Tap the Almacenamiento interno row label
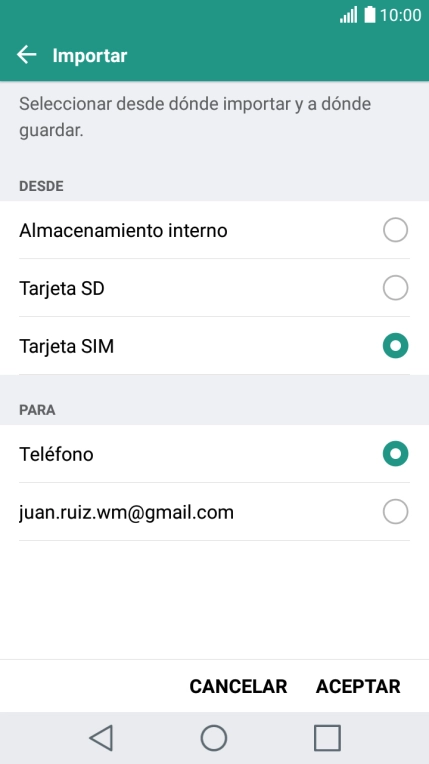The image size is (429, 764). pos(123,230)
